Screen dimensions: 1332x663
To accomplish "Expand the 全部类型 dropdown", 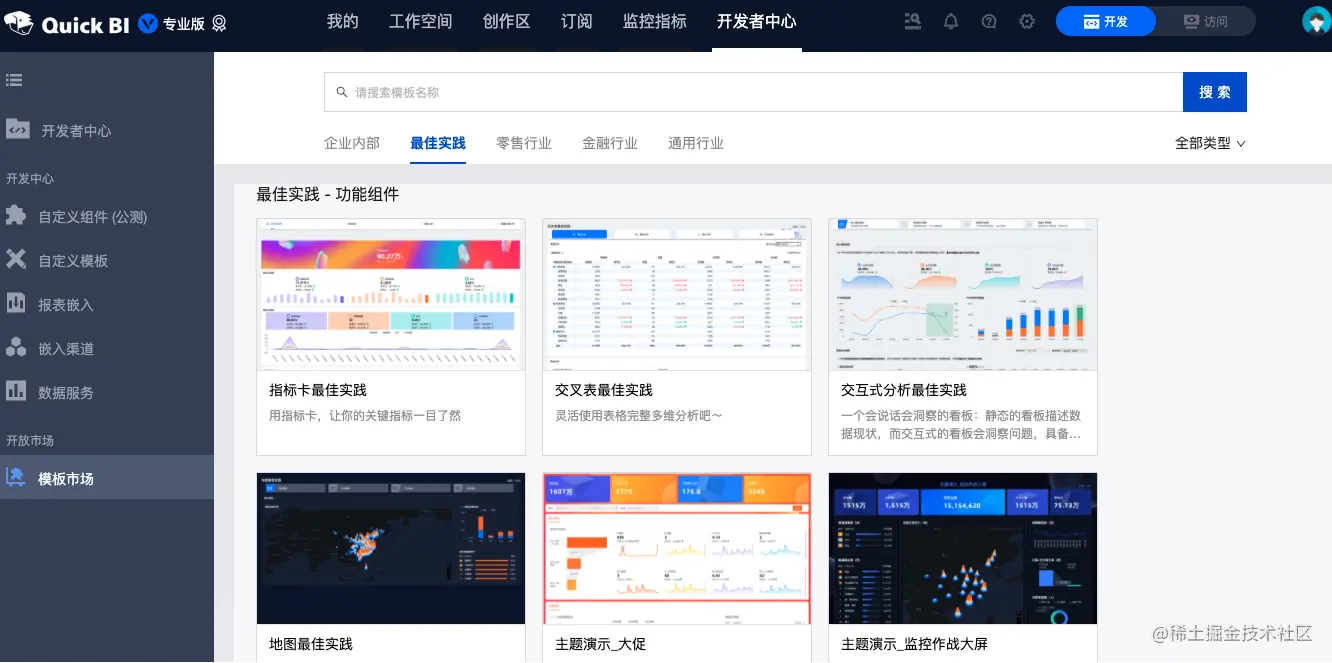I will (1210, 143).
